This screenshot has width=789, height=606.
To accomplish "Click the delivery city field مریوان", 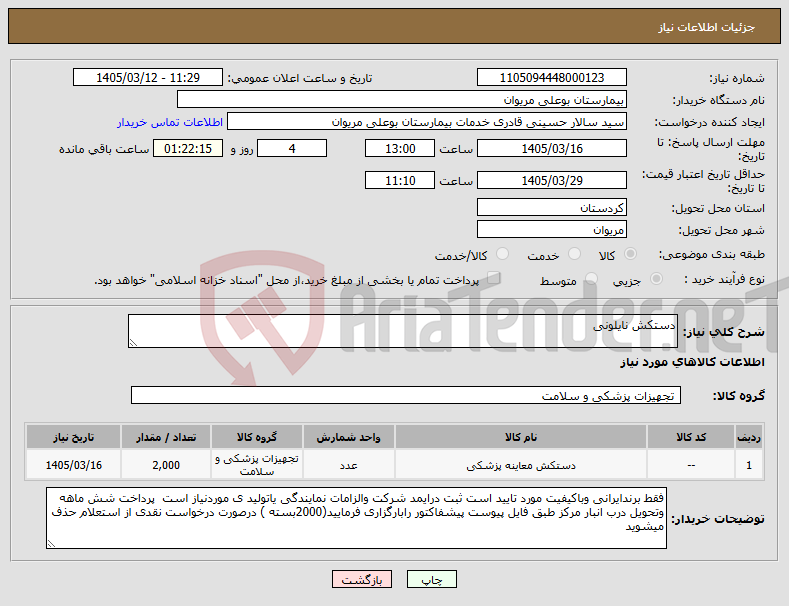I will pyautogui.click(x=551, y=230).
